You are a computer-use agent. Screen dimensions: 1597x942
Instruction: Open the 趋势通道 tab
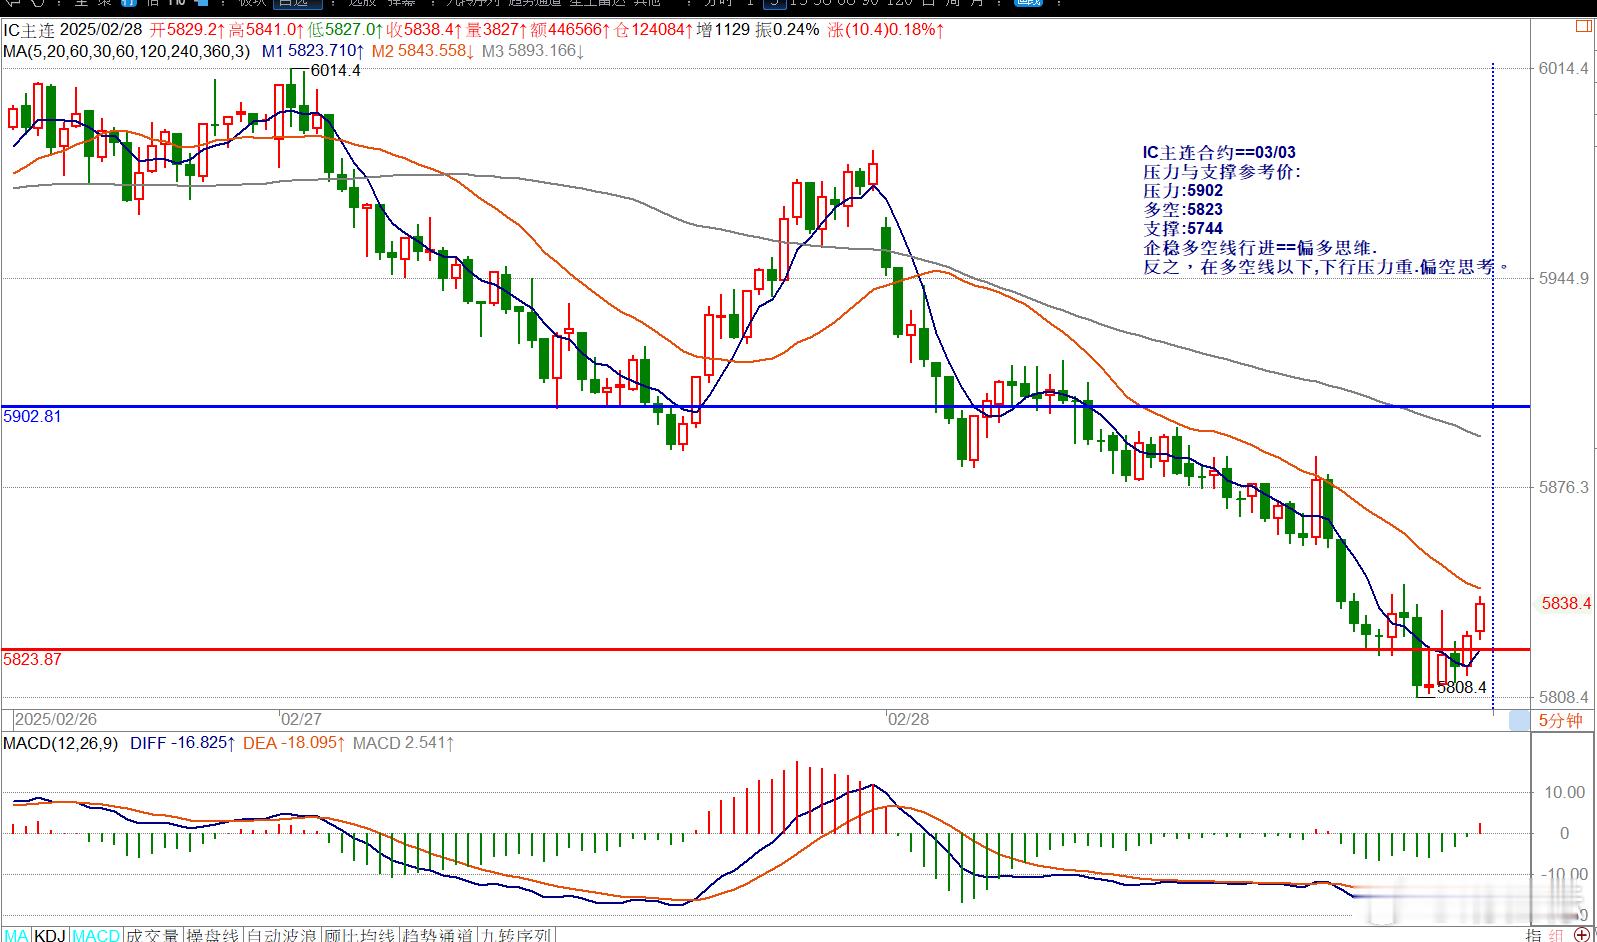pyautogui.click(x=438, y=935)
